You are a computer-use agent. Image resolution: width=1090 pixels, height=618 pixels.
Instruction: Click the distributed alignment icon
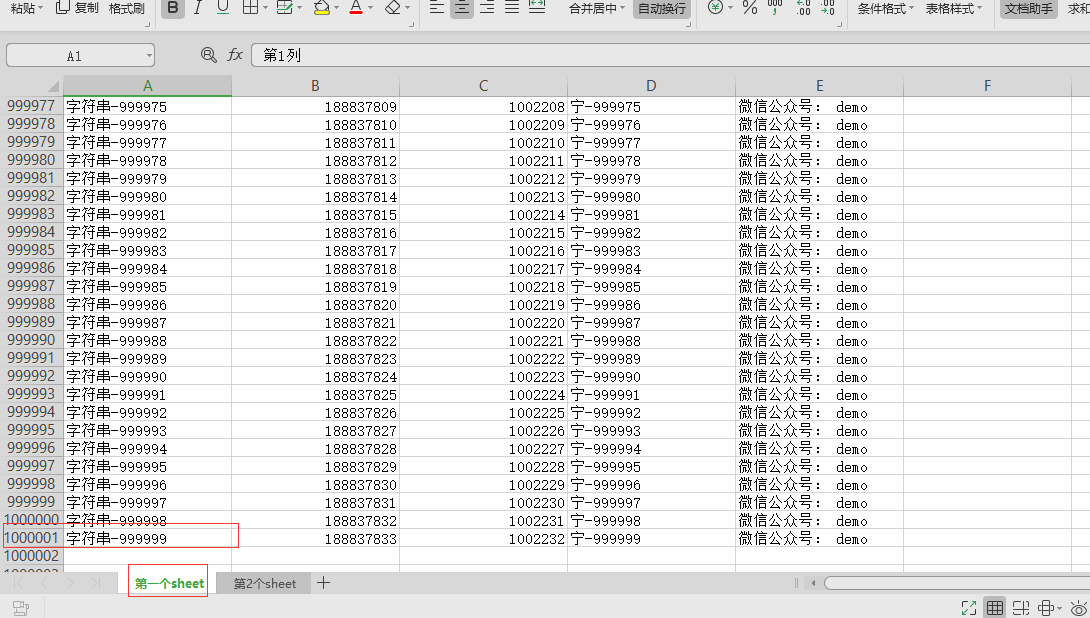pyautogui.click(x=537, y=8)
